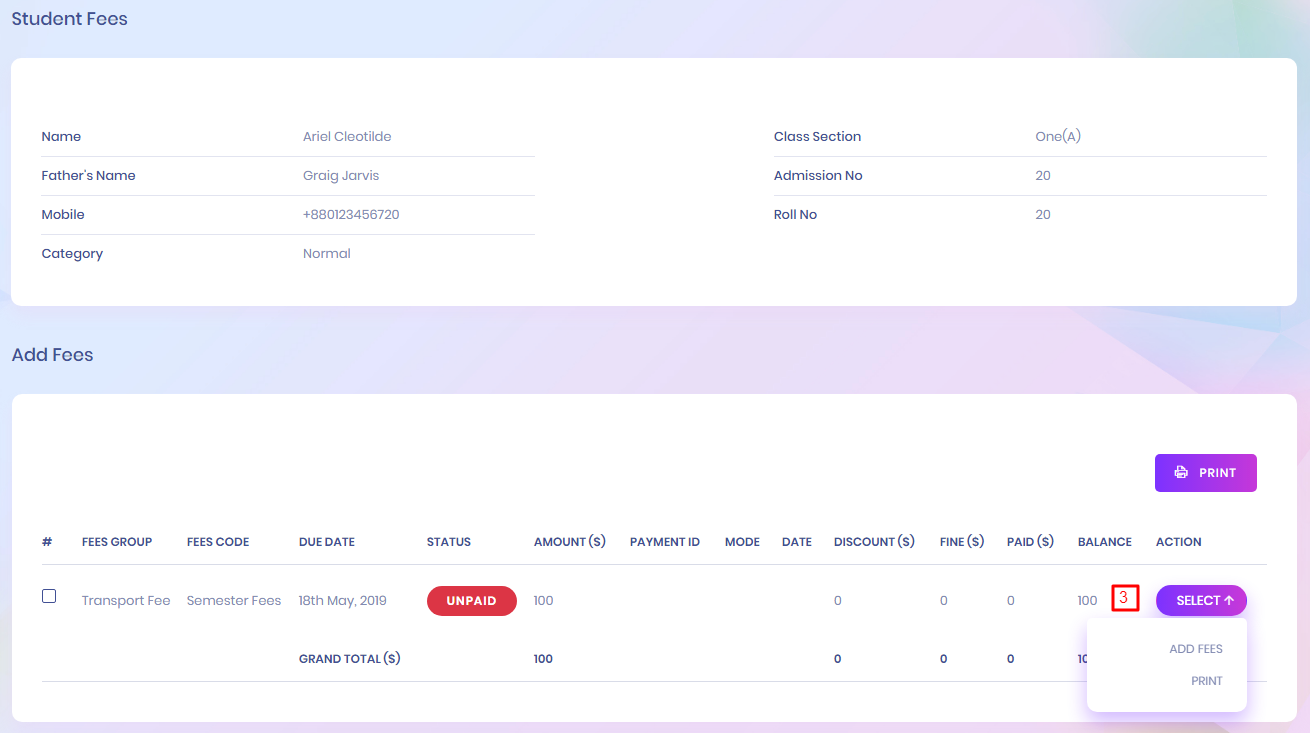Click the GRAND TOTAL ($) label
The height and width of the screenshot is (733, 1310).
click(349, 659)
